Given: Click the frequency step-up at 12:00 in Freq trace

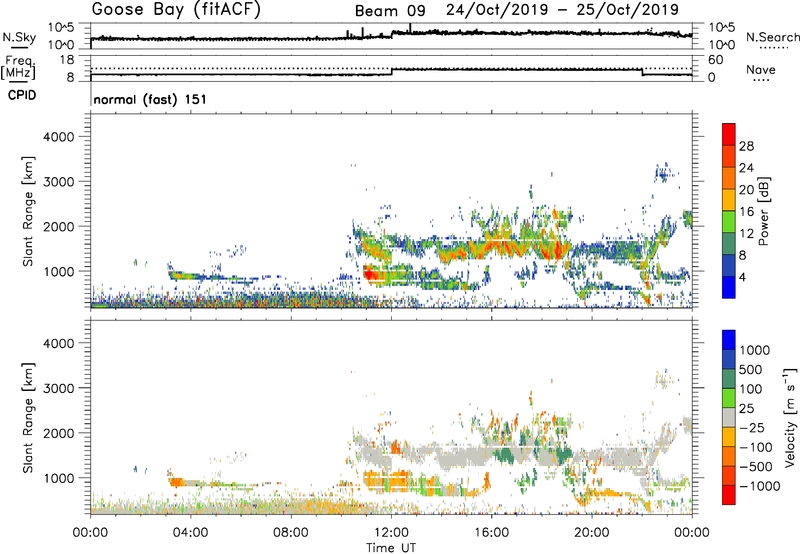Looking at the screenshot, I should (391, 72).
